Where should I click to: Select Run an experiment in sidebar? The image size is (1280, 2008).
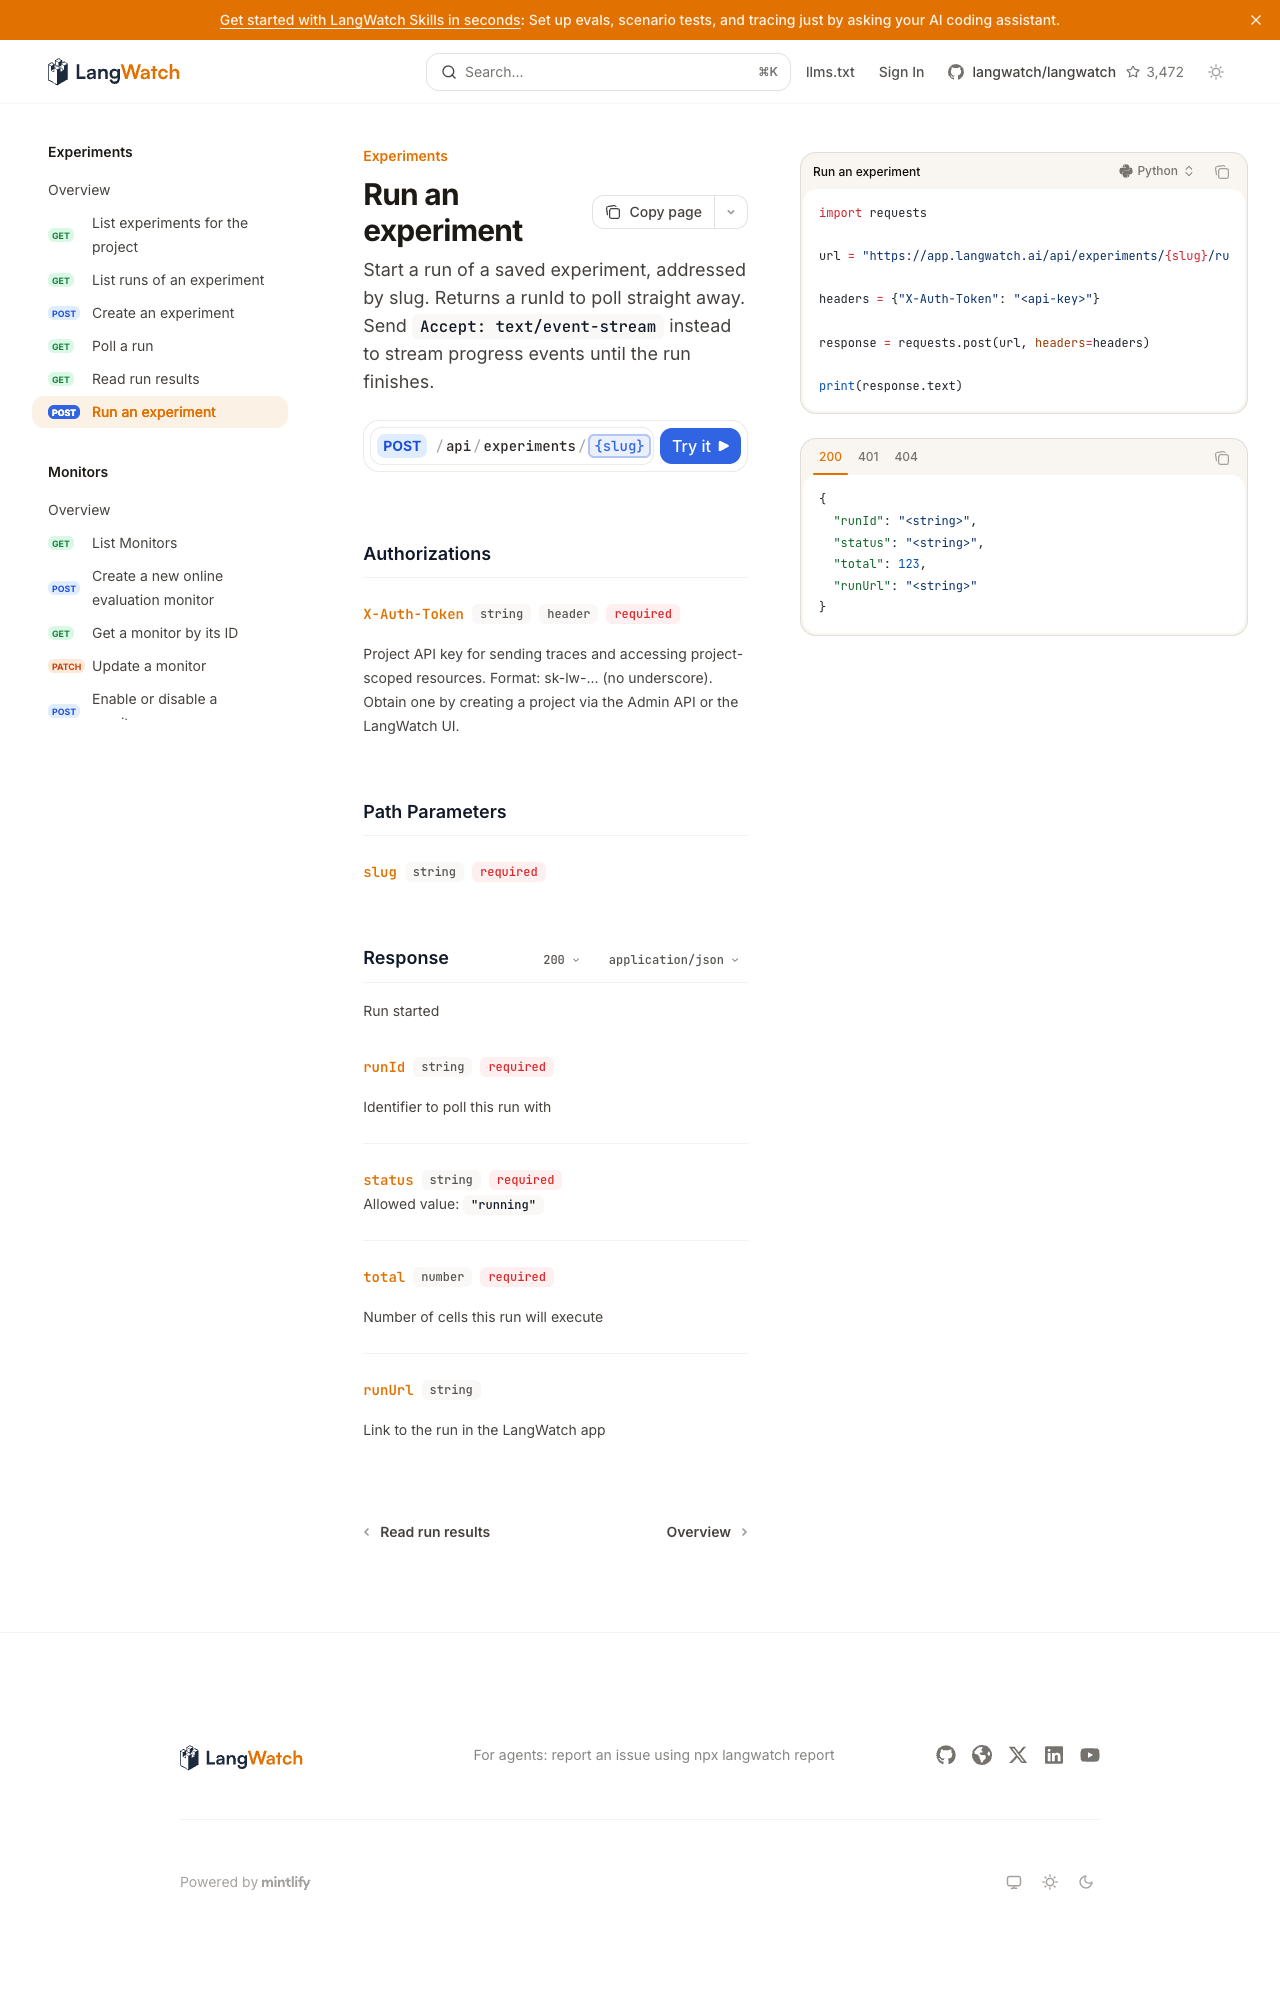(x=160, y=412)
